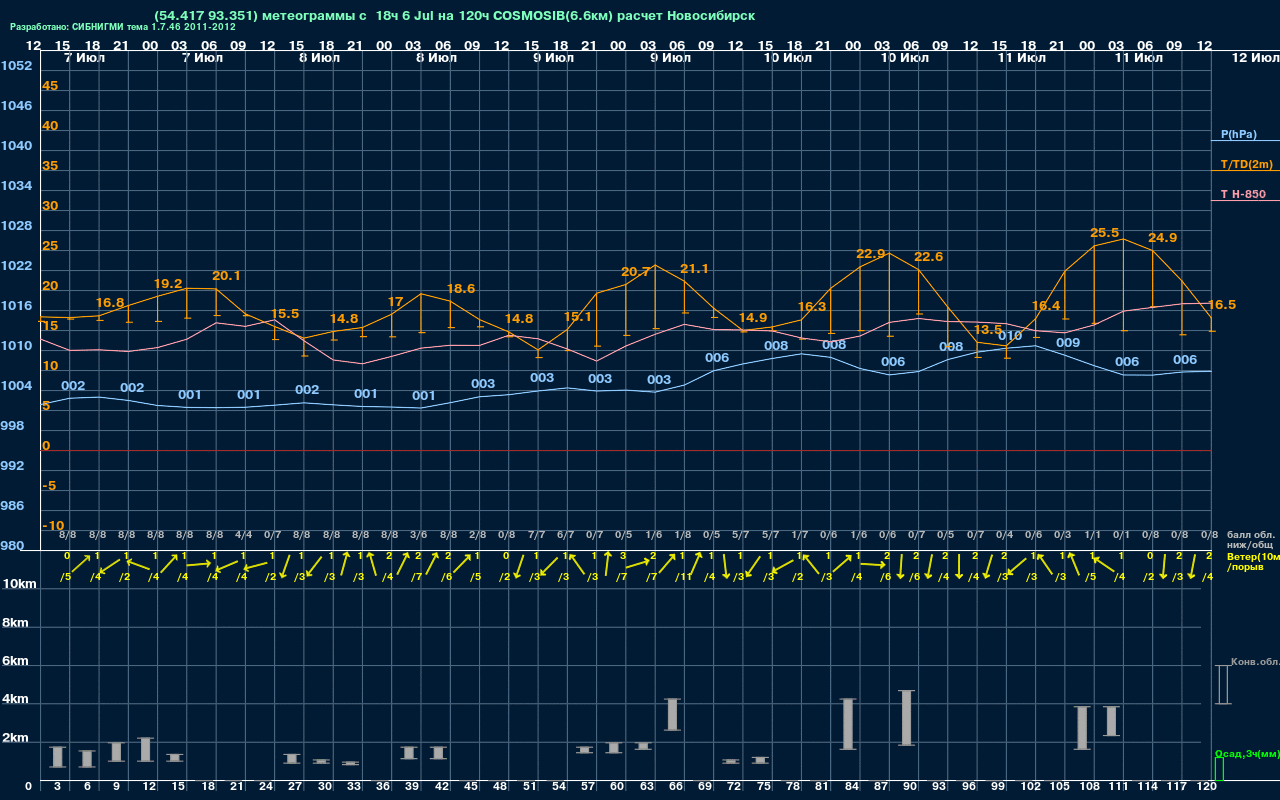The image size is (1280, 800).
Task: Click the 20.1 temperature value
Action: [227, 276]
